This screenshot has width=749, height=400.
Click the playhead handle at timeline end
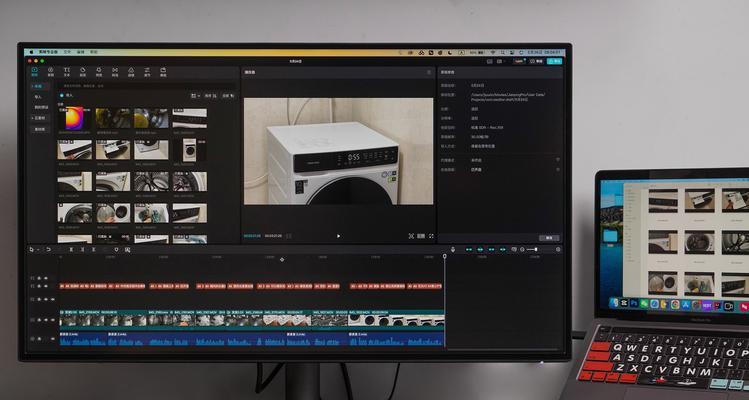pyautogui.click(x=445, y=256)
